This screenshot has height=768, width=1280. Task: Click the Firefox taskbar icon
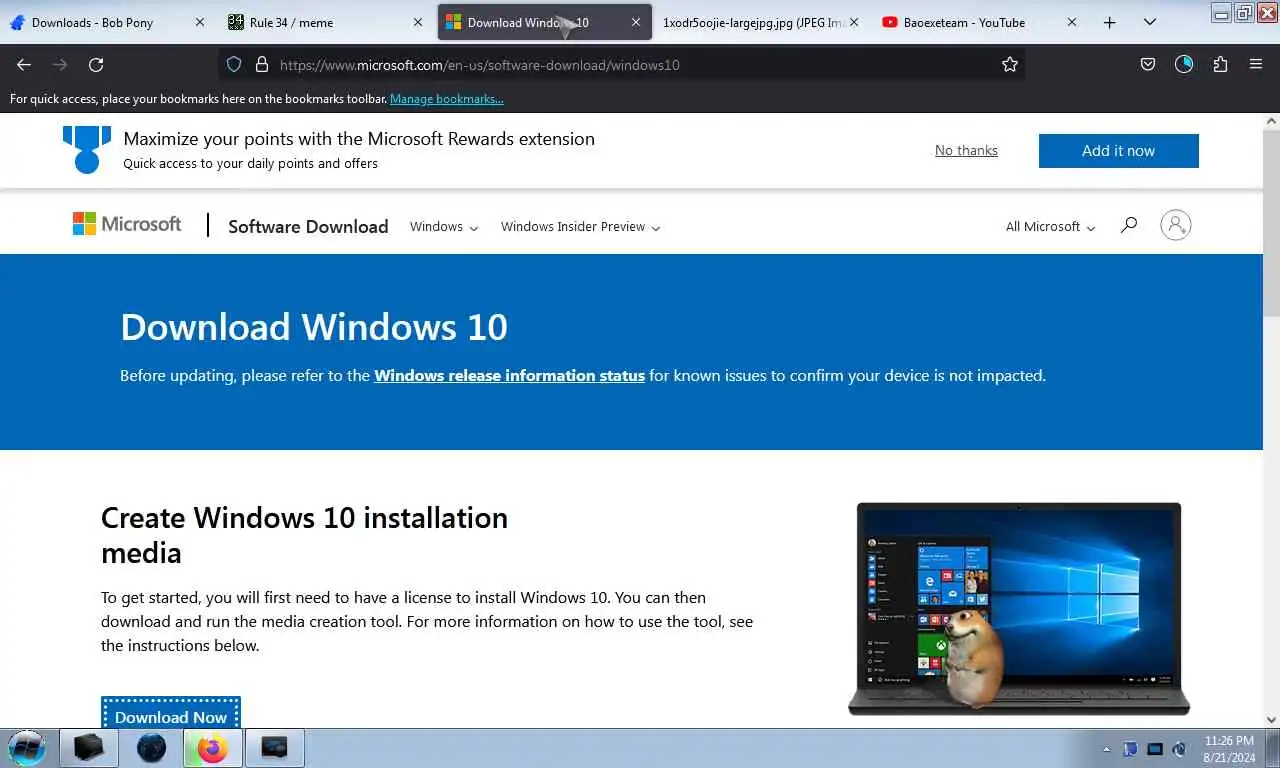click(x=213, y=748)
